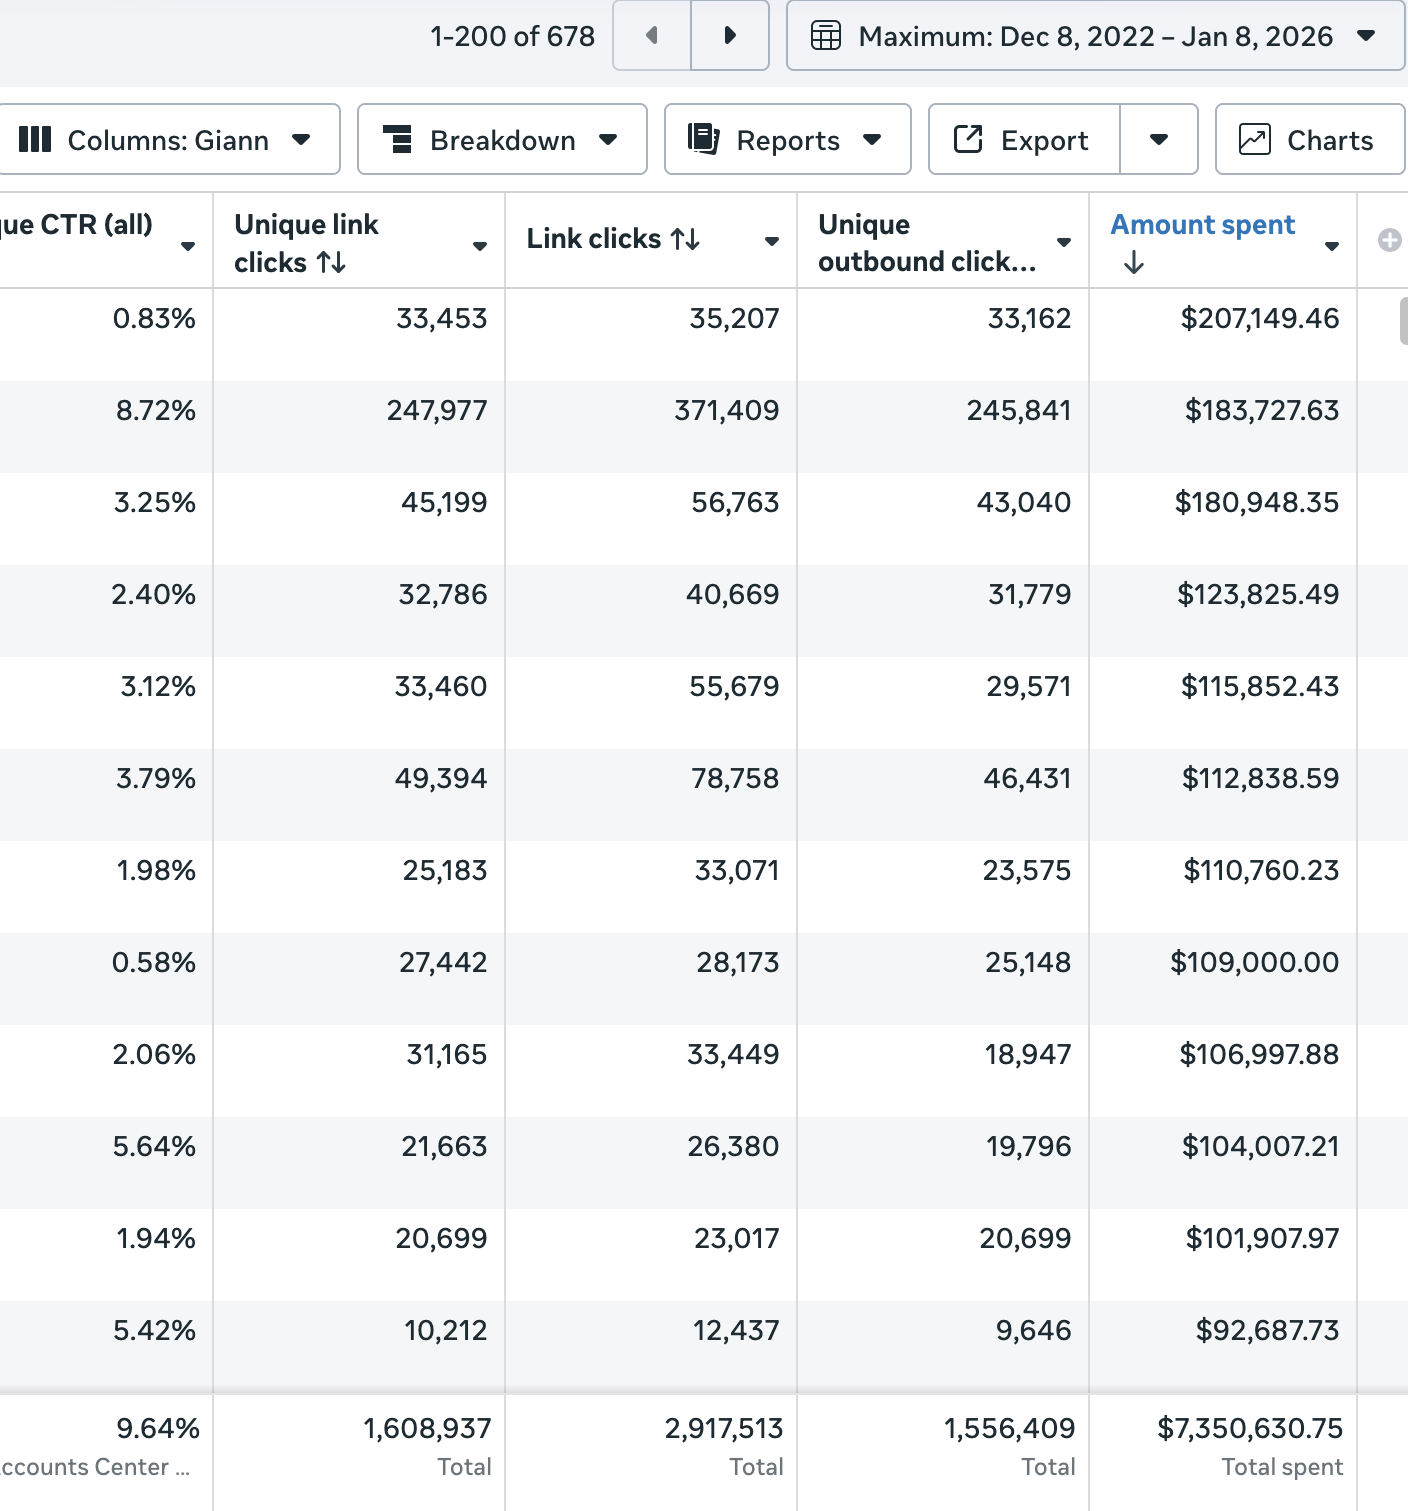Expand the Breakdown dropdown arrow
The image size is (1408, 1511).
(x=608, y=140)
